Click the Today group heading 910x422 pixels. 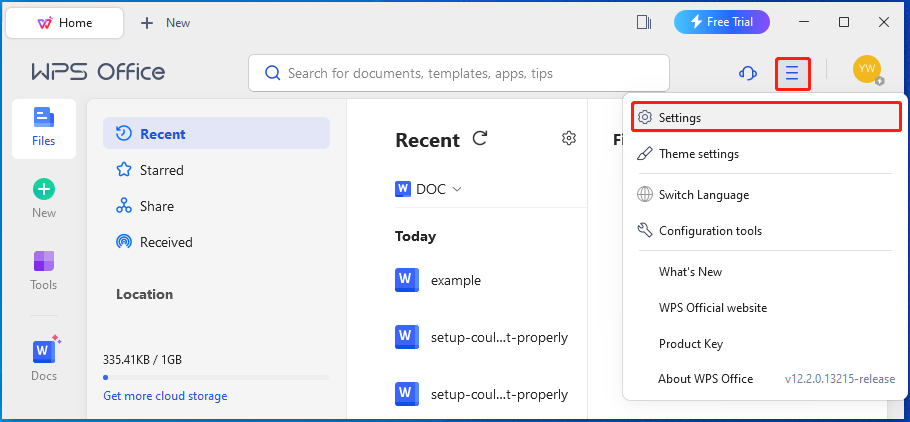[416, 236]
